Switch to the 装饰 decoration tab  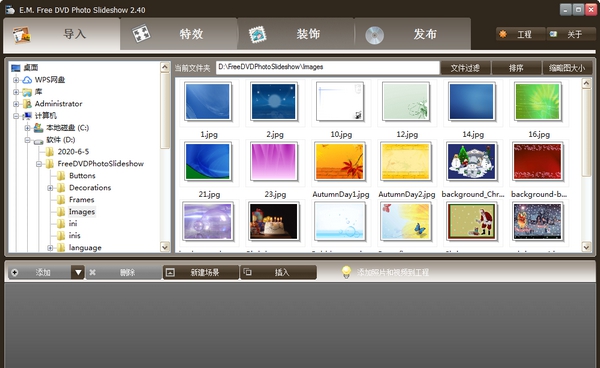[295, 34]
